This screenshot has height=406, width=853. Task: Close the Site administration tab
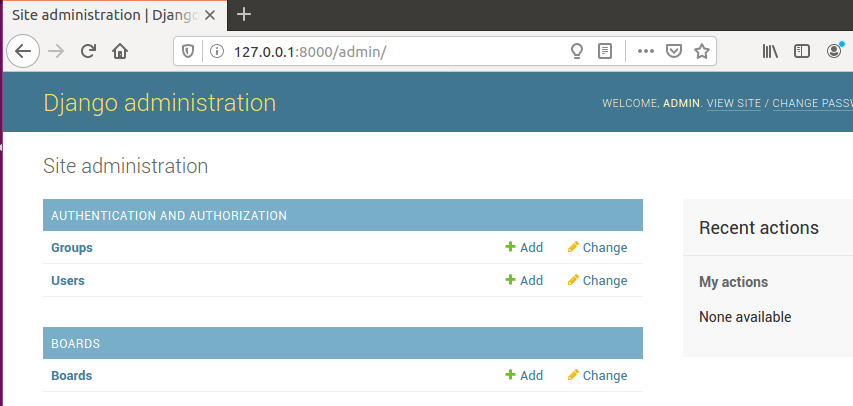point(209,15)
